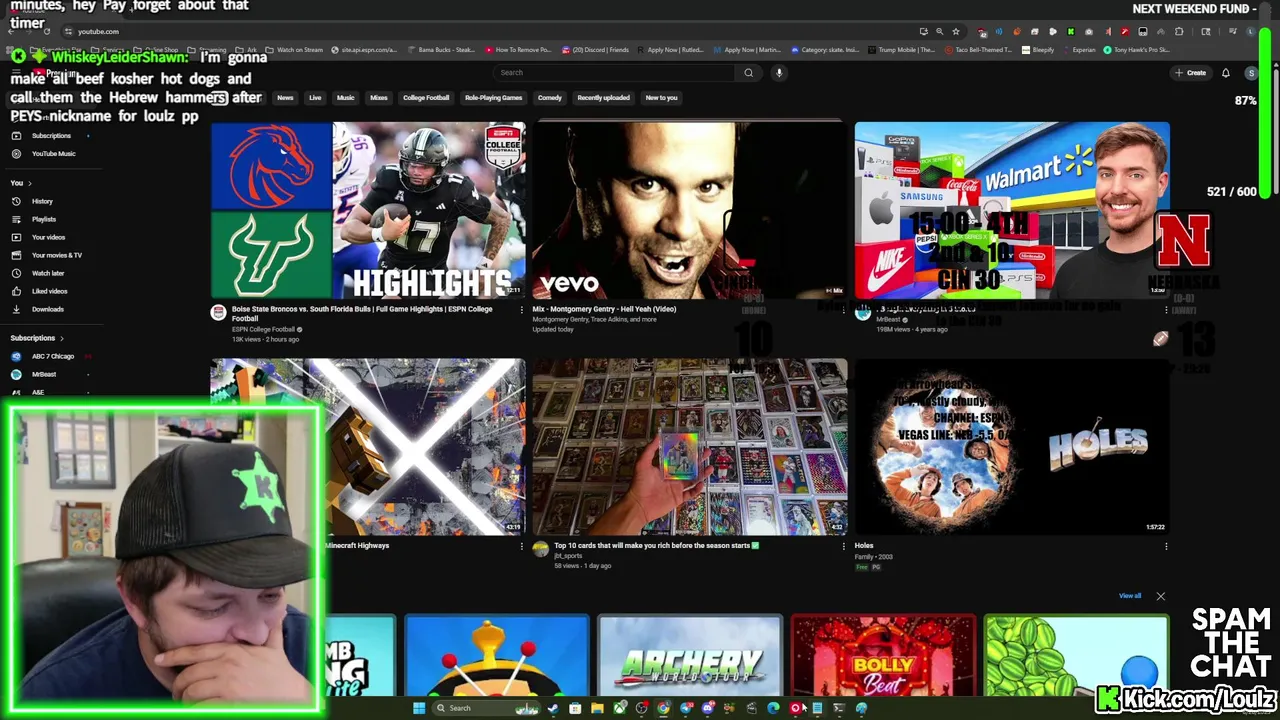This screenshot has width=1280, height=720.
Task: Open Microsoft Store from taskbar
Action: pyautogui.click(x=575, y=708)
